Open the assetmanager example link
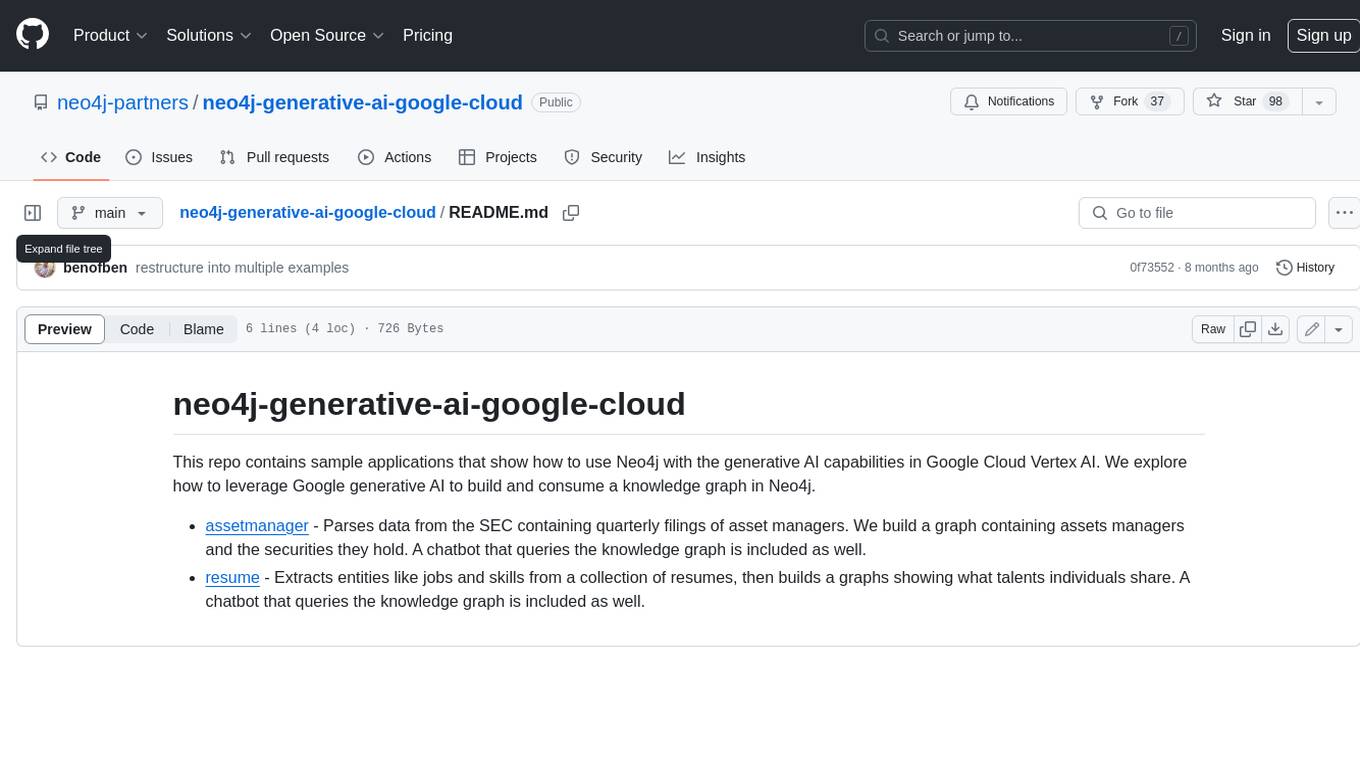This screenshot has width=1360, height=764. click(257, 525)
